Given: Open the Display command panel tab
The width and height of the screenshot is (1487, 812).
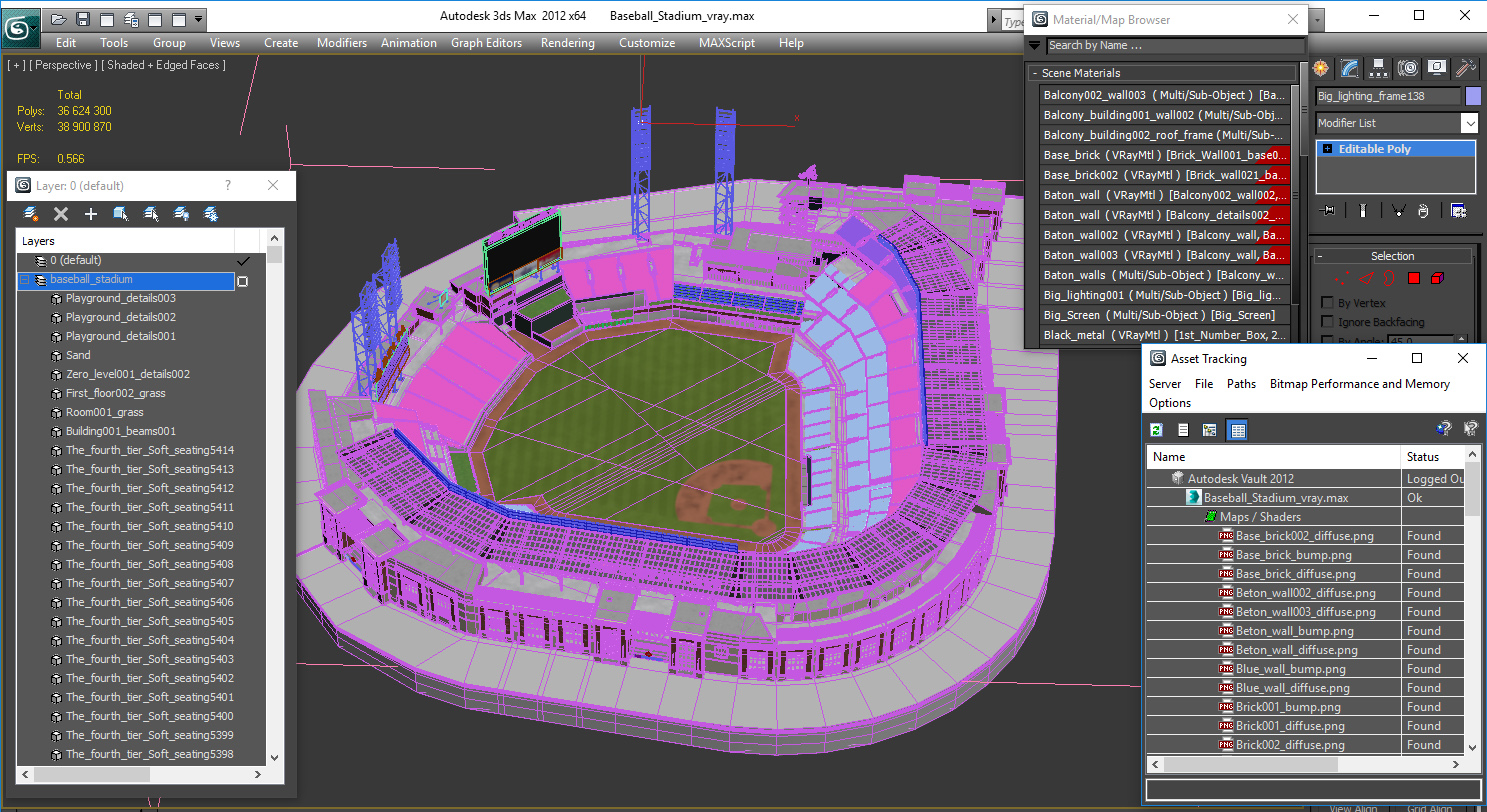Looking at the screenshot, I should pos(1437,68).
